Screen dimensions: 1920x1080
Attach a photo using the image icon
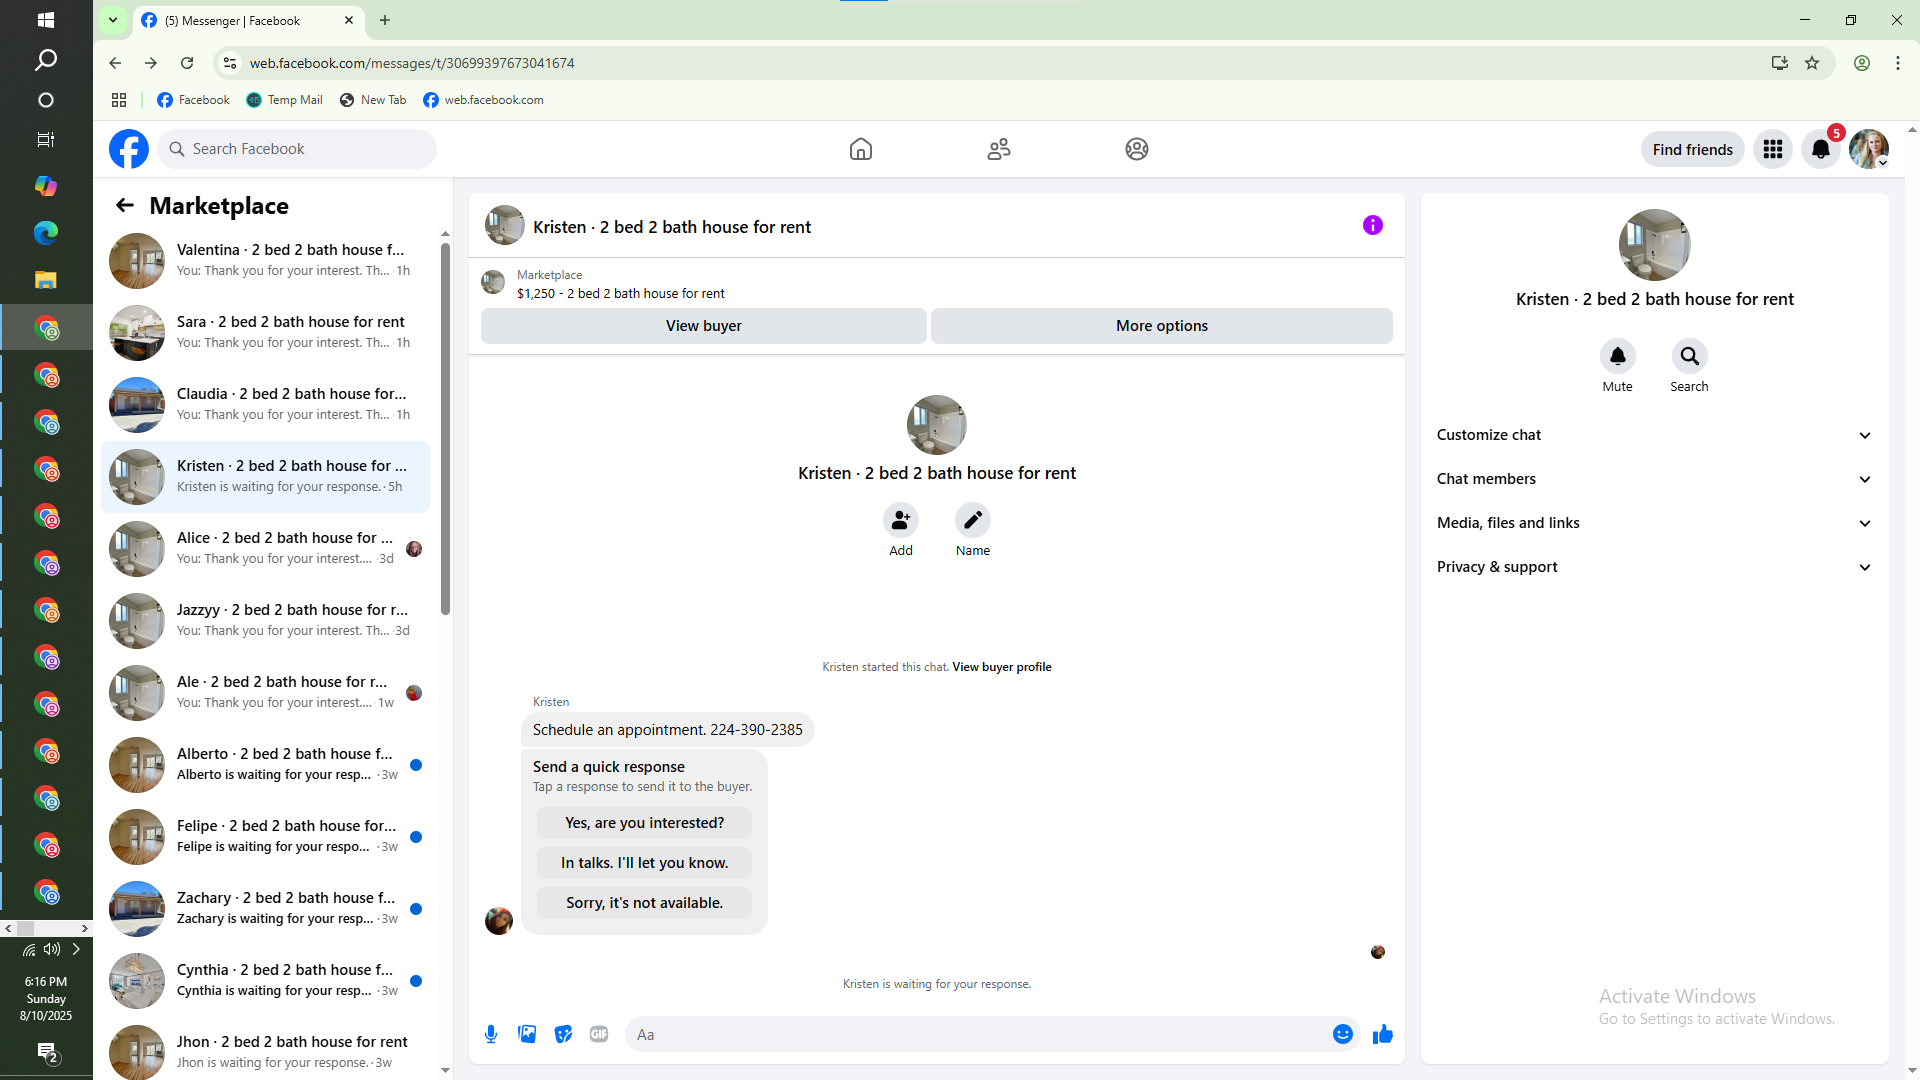click(527, 1034)
